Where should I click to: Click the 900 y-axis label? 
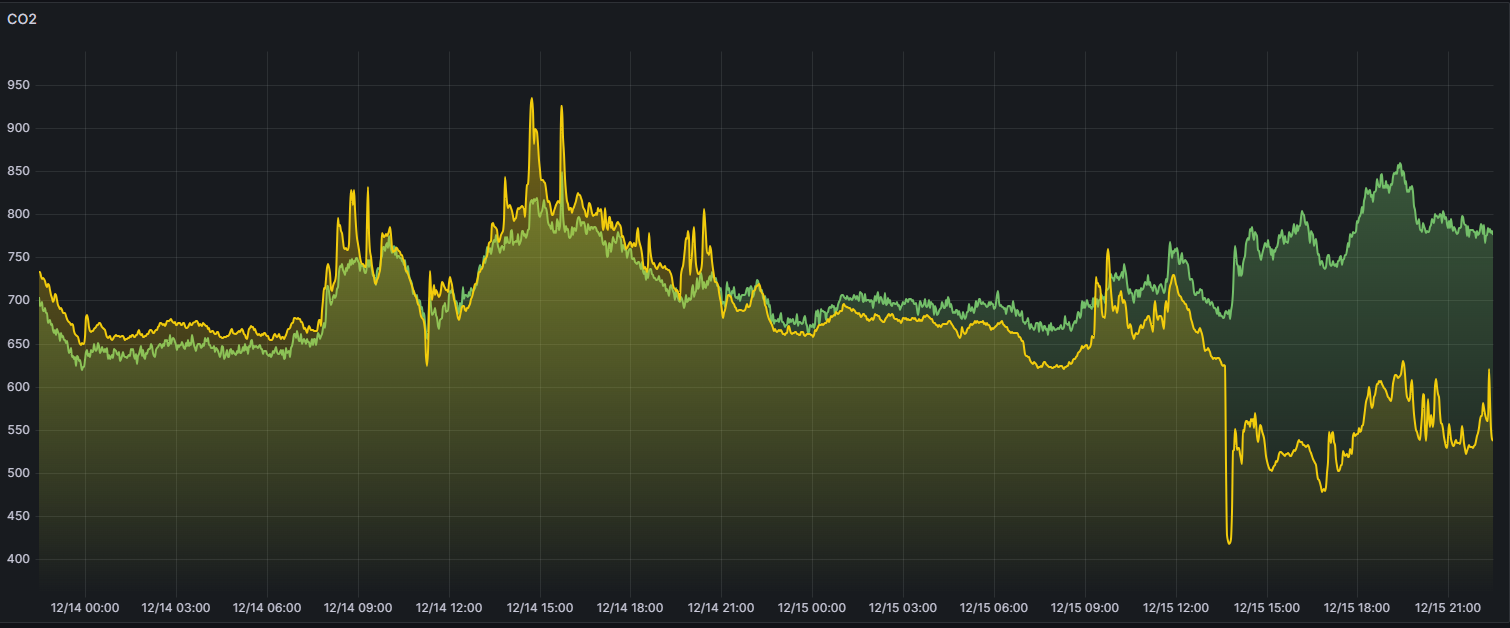pyautogui.click(x=19, y=129)
